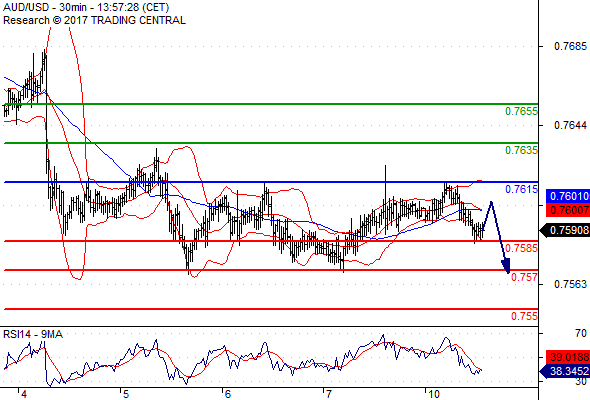Screen dimensions: 590x400
Task: Click the blue 38.3452 RSI value tag
Action: click(565, 372)
